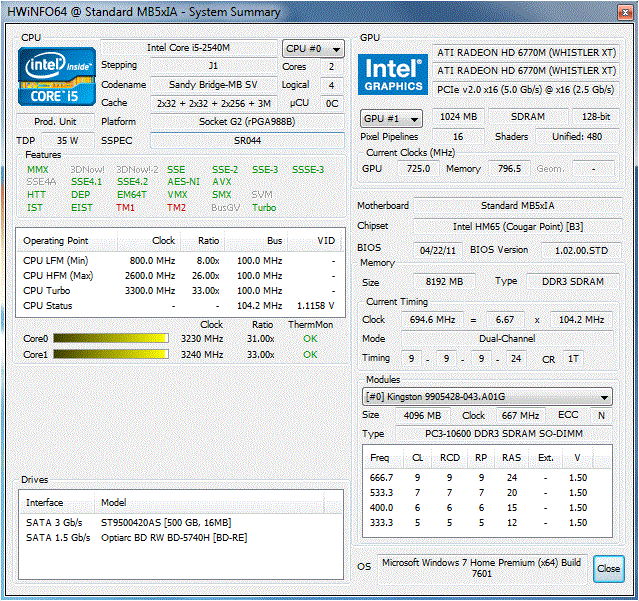Click the PCIe v2.0 x16 bus field

526,90
